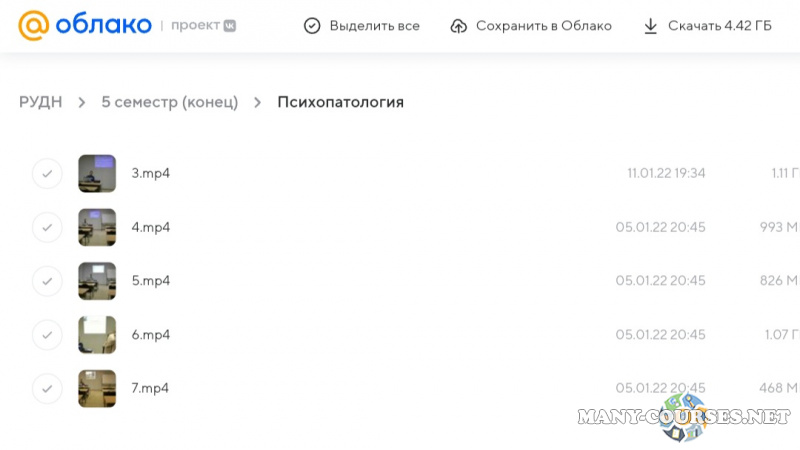Click the download arrow icon
The image size is (800, 450).
click(x=651, y=26)
